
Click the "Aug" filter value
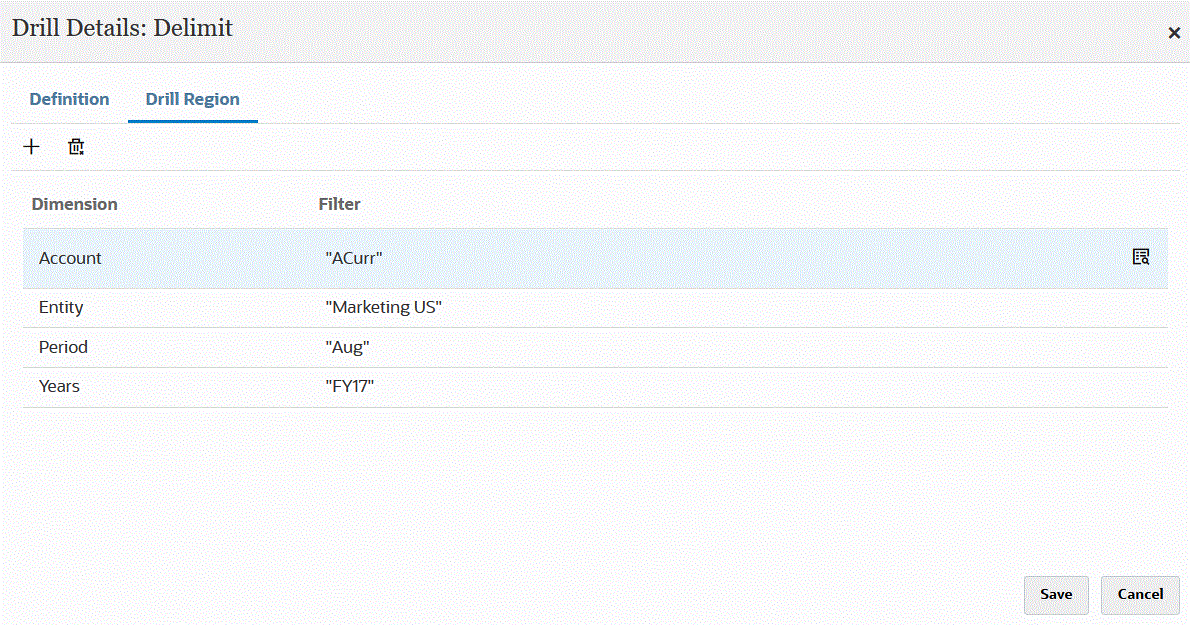pos(347,347)
